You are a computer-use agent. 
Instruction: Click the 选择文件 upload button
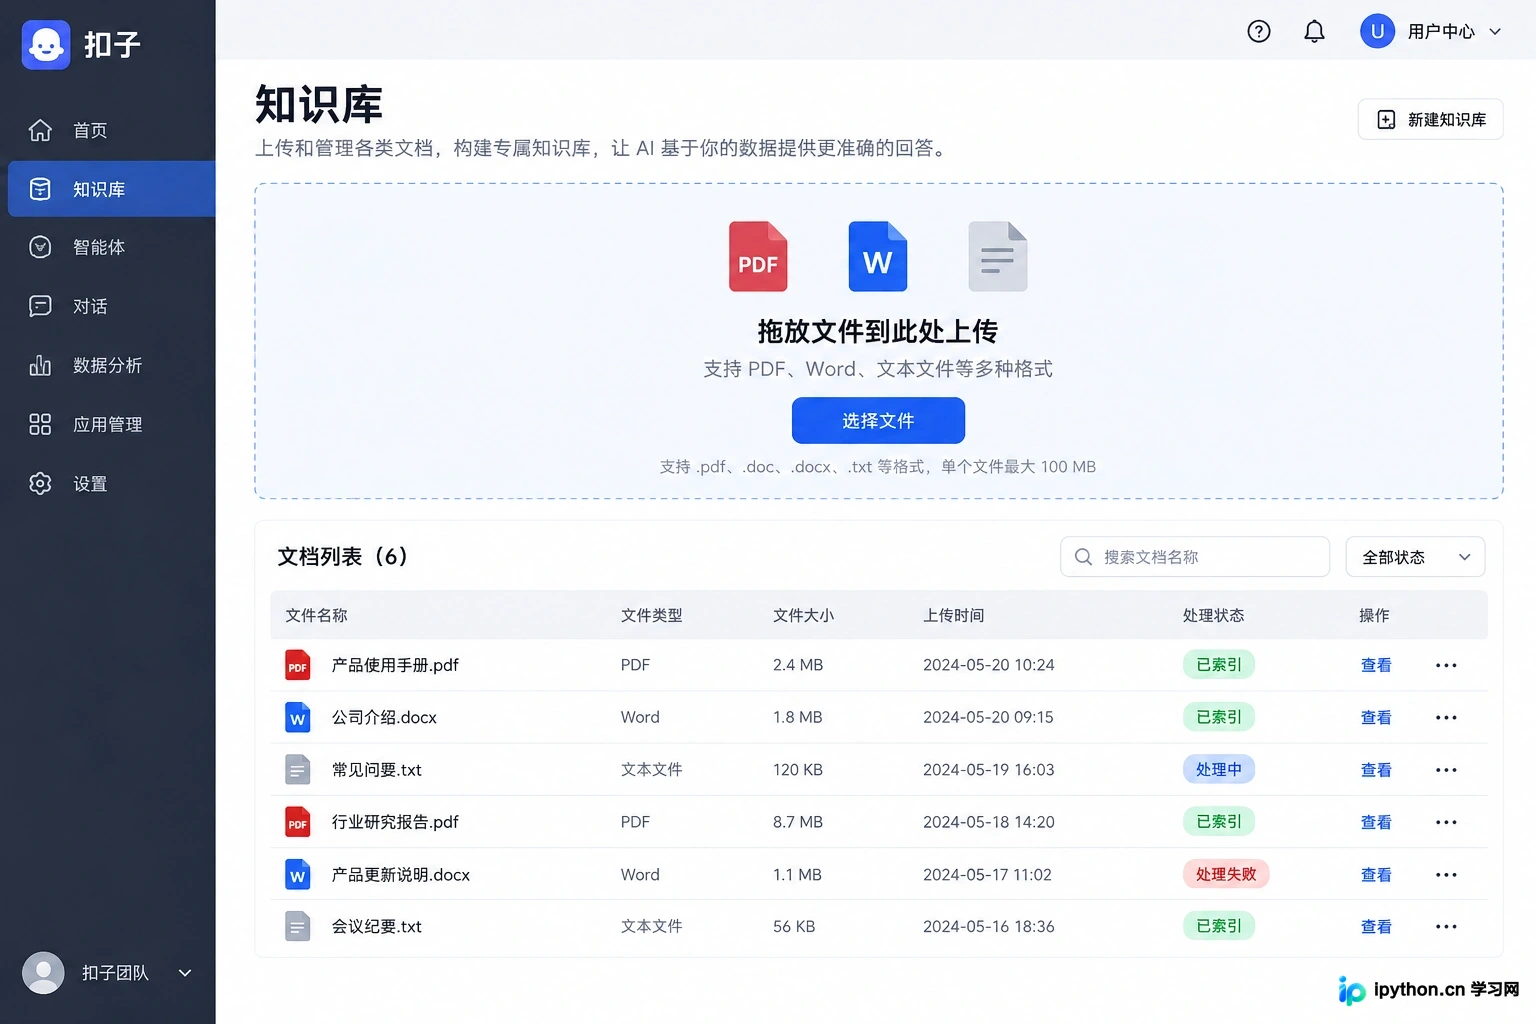[878, 420]
